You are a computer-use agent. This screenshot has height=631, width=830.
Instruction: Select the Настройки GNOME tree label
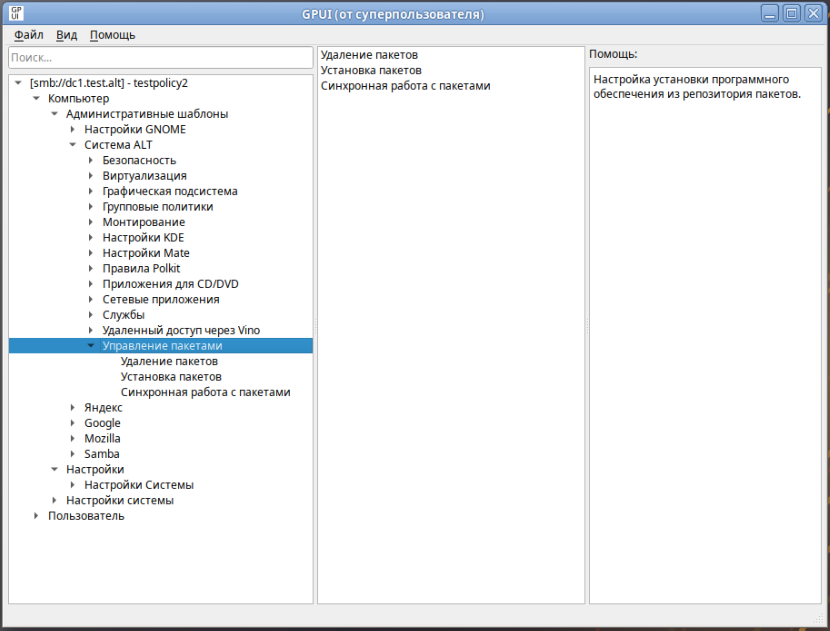(x=135, y=129)
